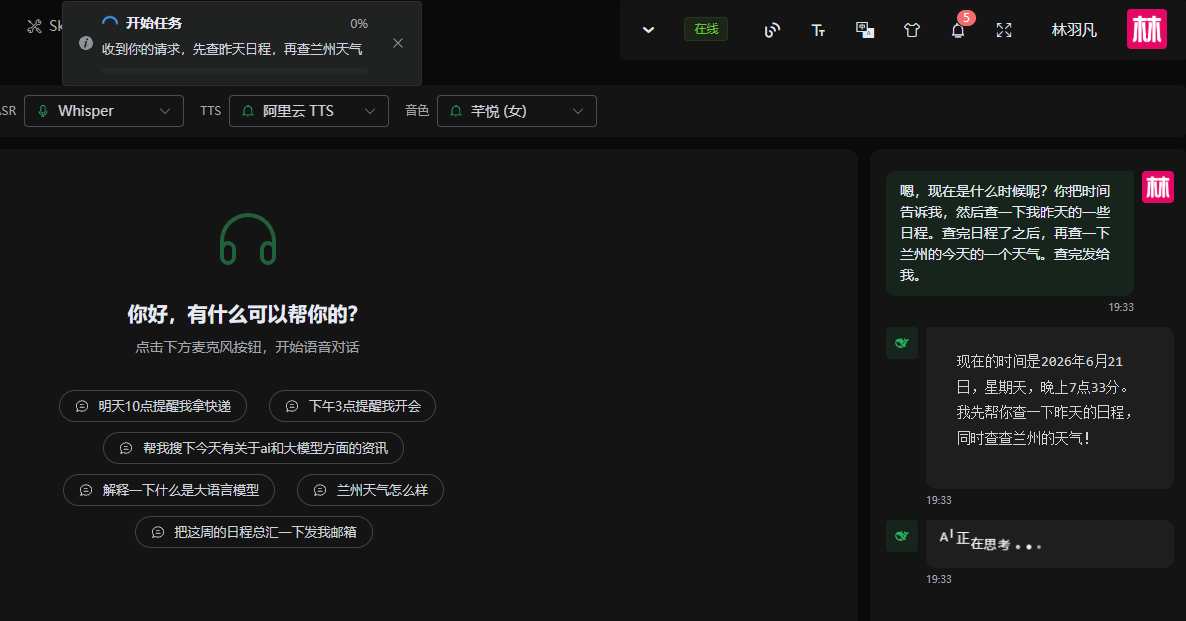1186x621 pixels.
Task: Click the AI正在思考 message bubble
Action: click(1050, 544)
